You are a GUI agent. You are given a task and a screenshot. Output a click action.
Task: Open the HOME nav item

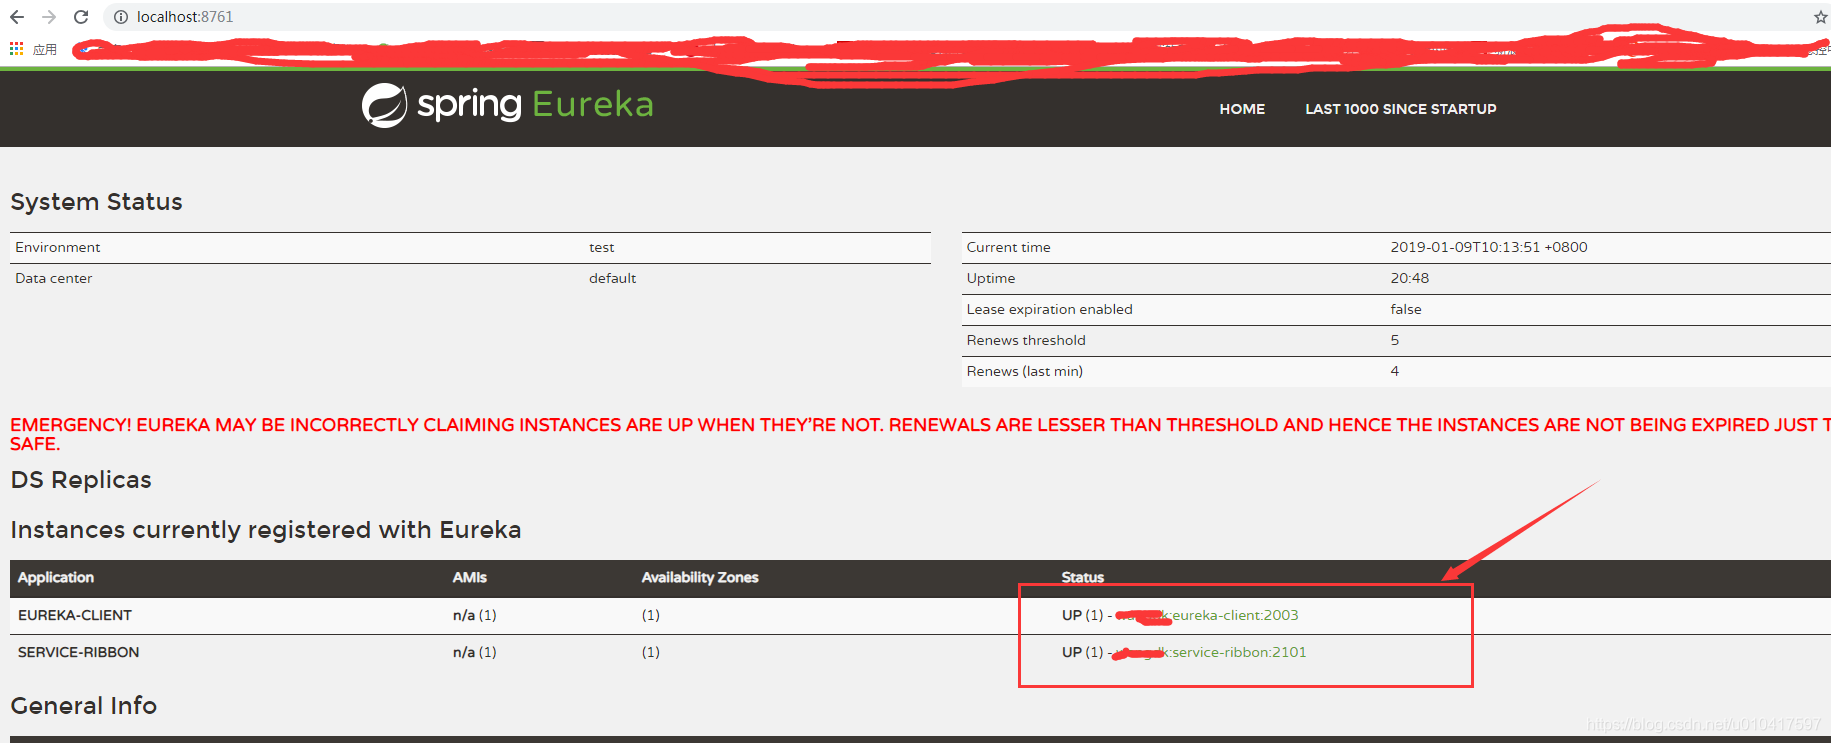coord(1242,109)
